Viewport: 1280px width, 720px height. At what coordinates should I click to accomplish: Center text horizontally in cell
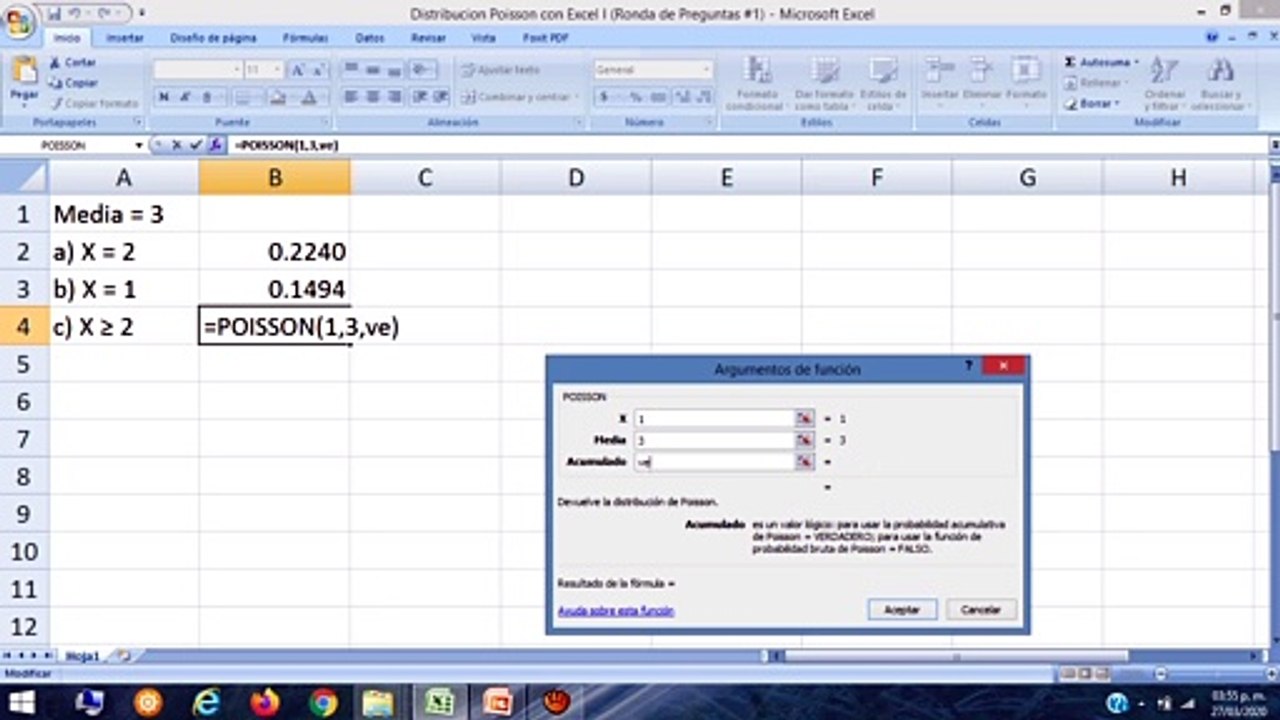(x=372, y=97)
